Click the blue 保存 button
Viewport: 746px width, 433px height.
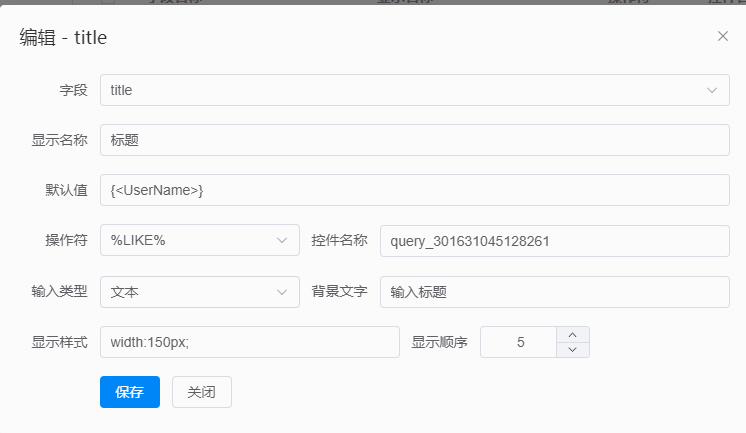130,392
